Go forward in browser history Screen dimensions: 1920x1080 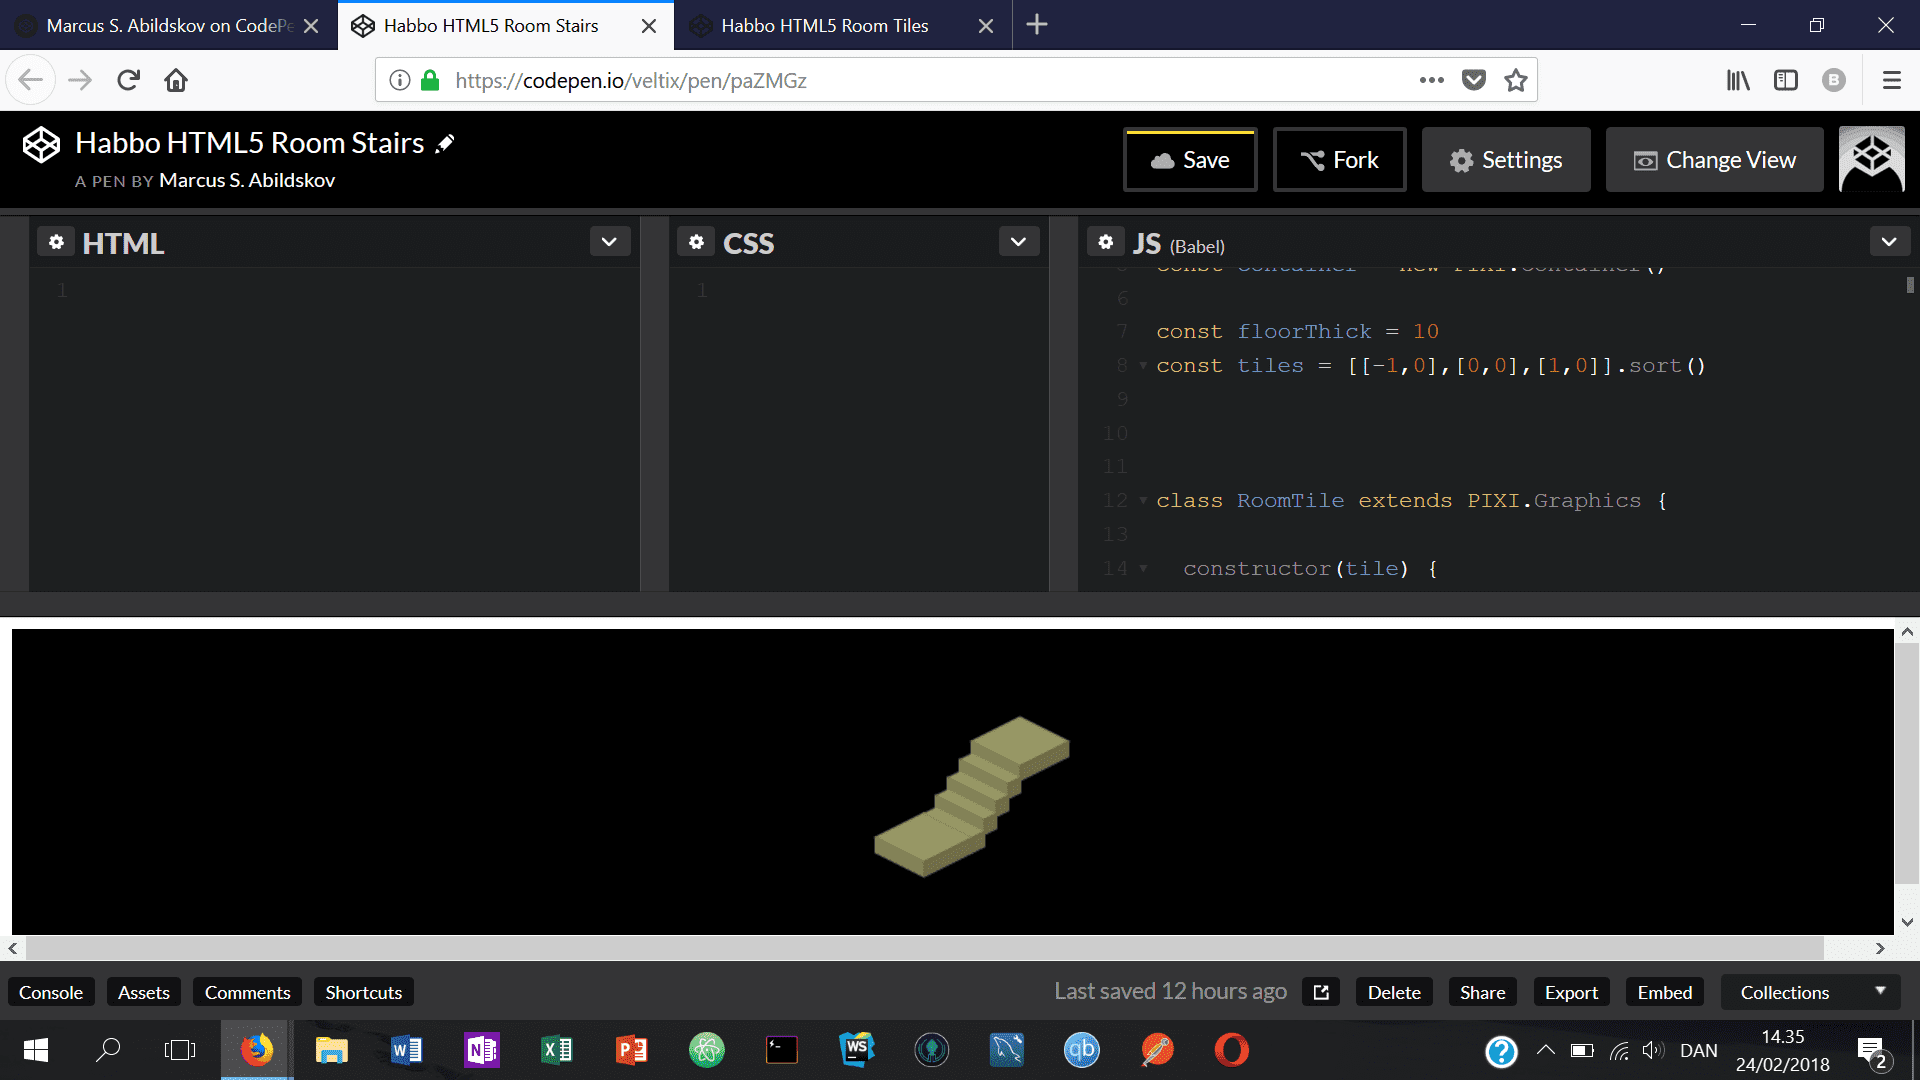(80, 80)
